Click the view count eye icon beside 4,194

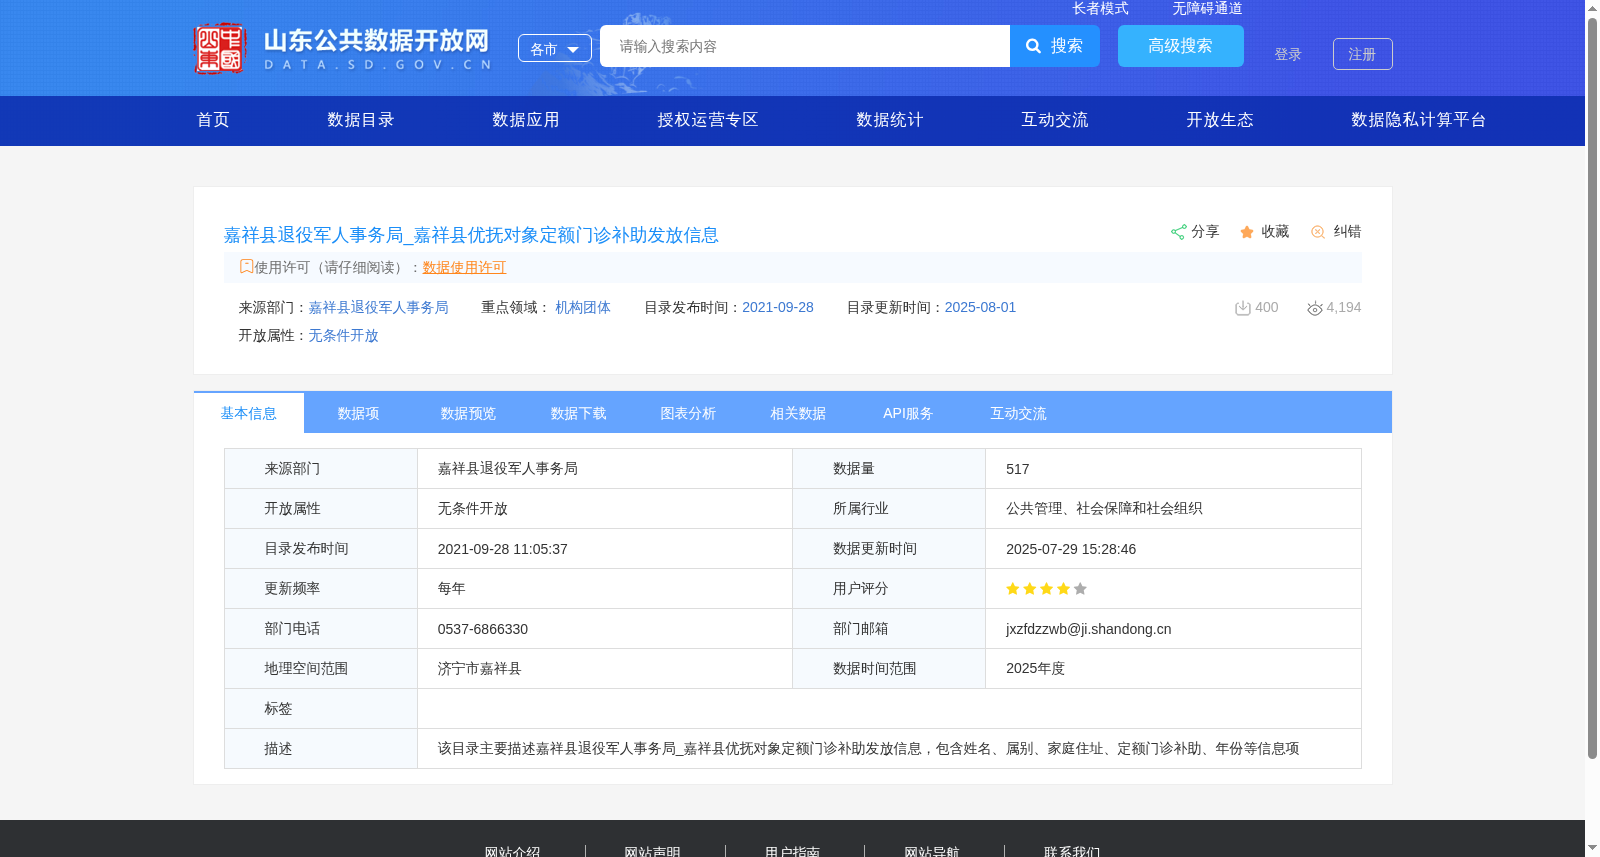(x=1315, y=308)
